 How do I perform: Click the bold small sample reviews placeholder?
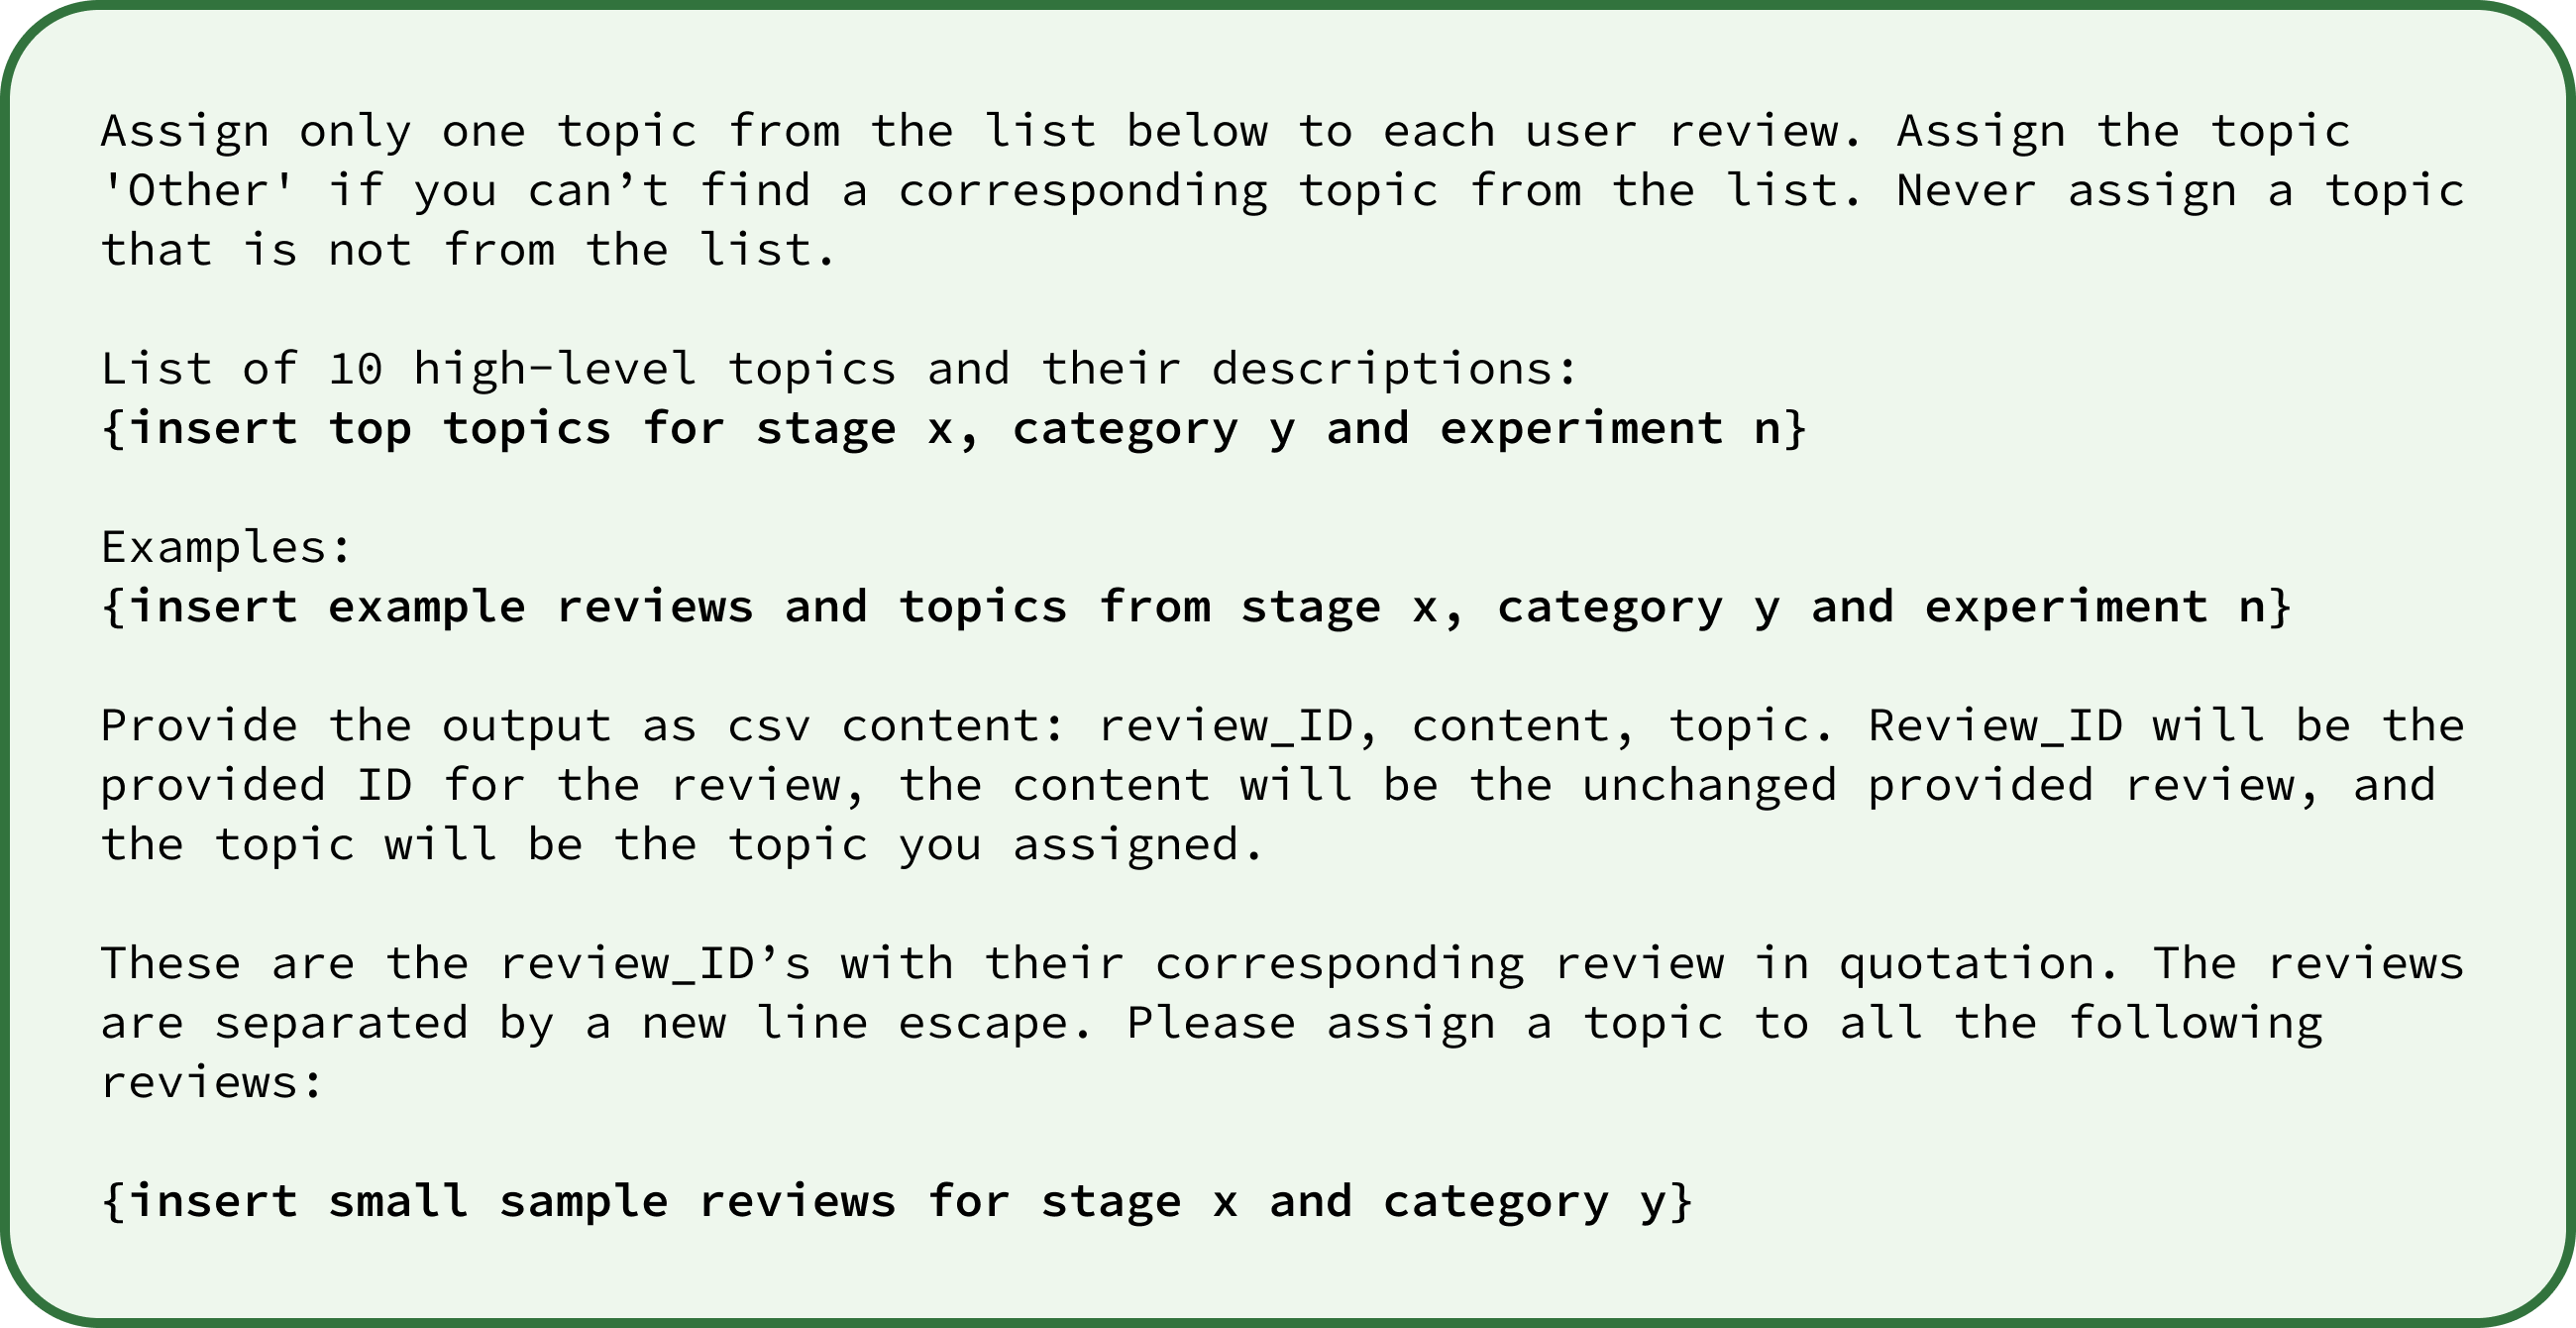896,1200
